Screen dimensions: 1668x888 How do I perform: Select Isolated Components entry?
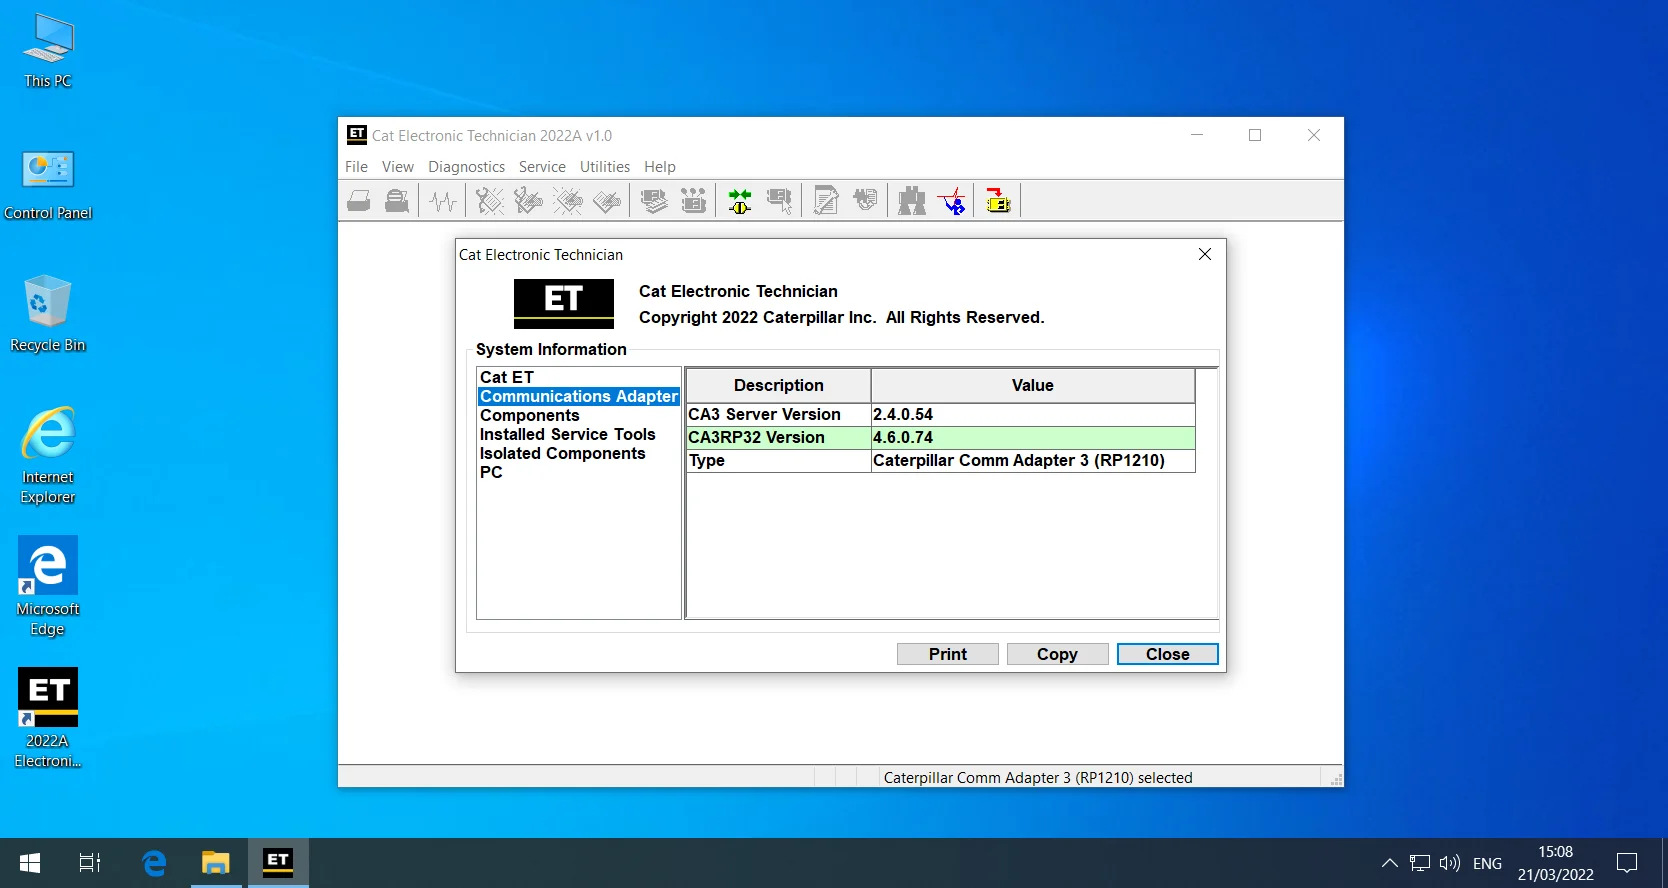(563, 453)
